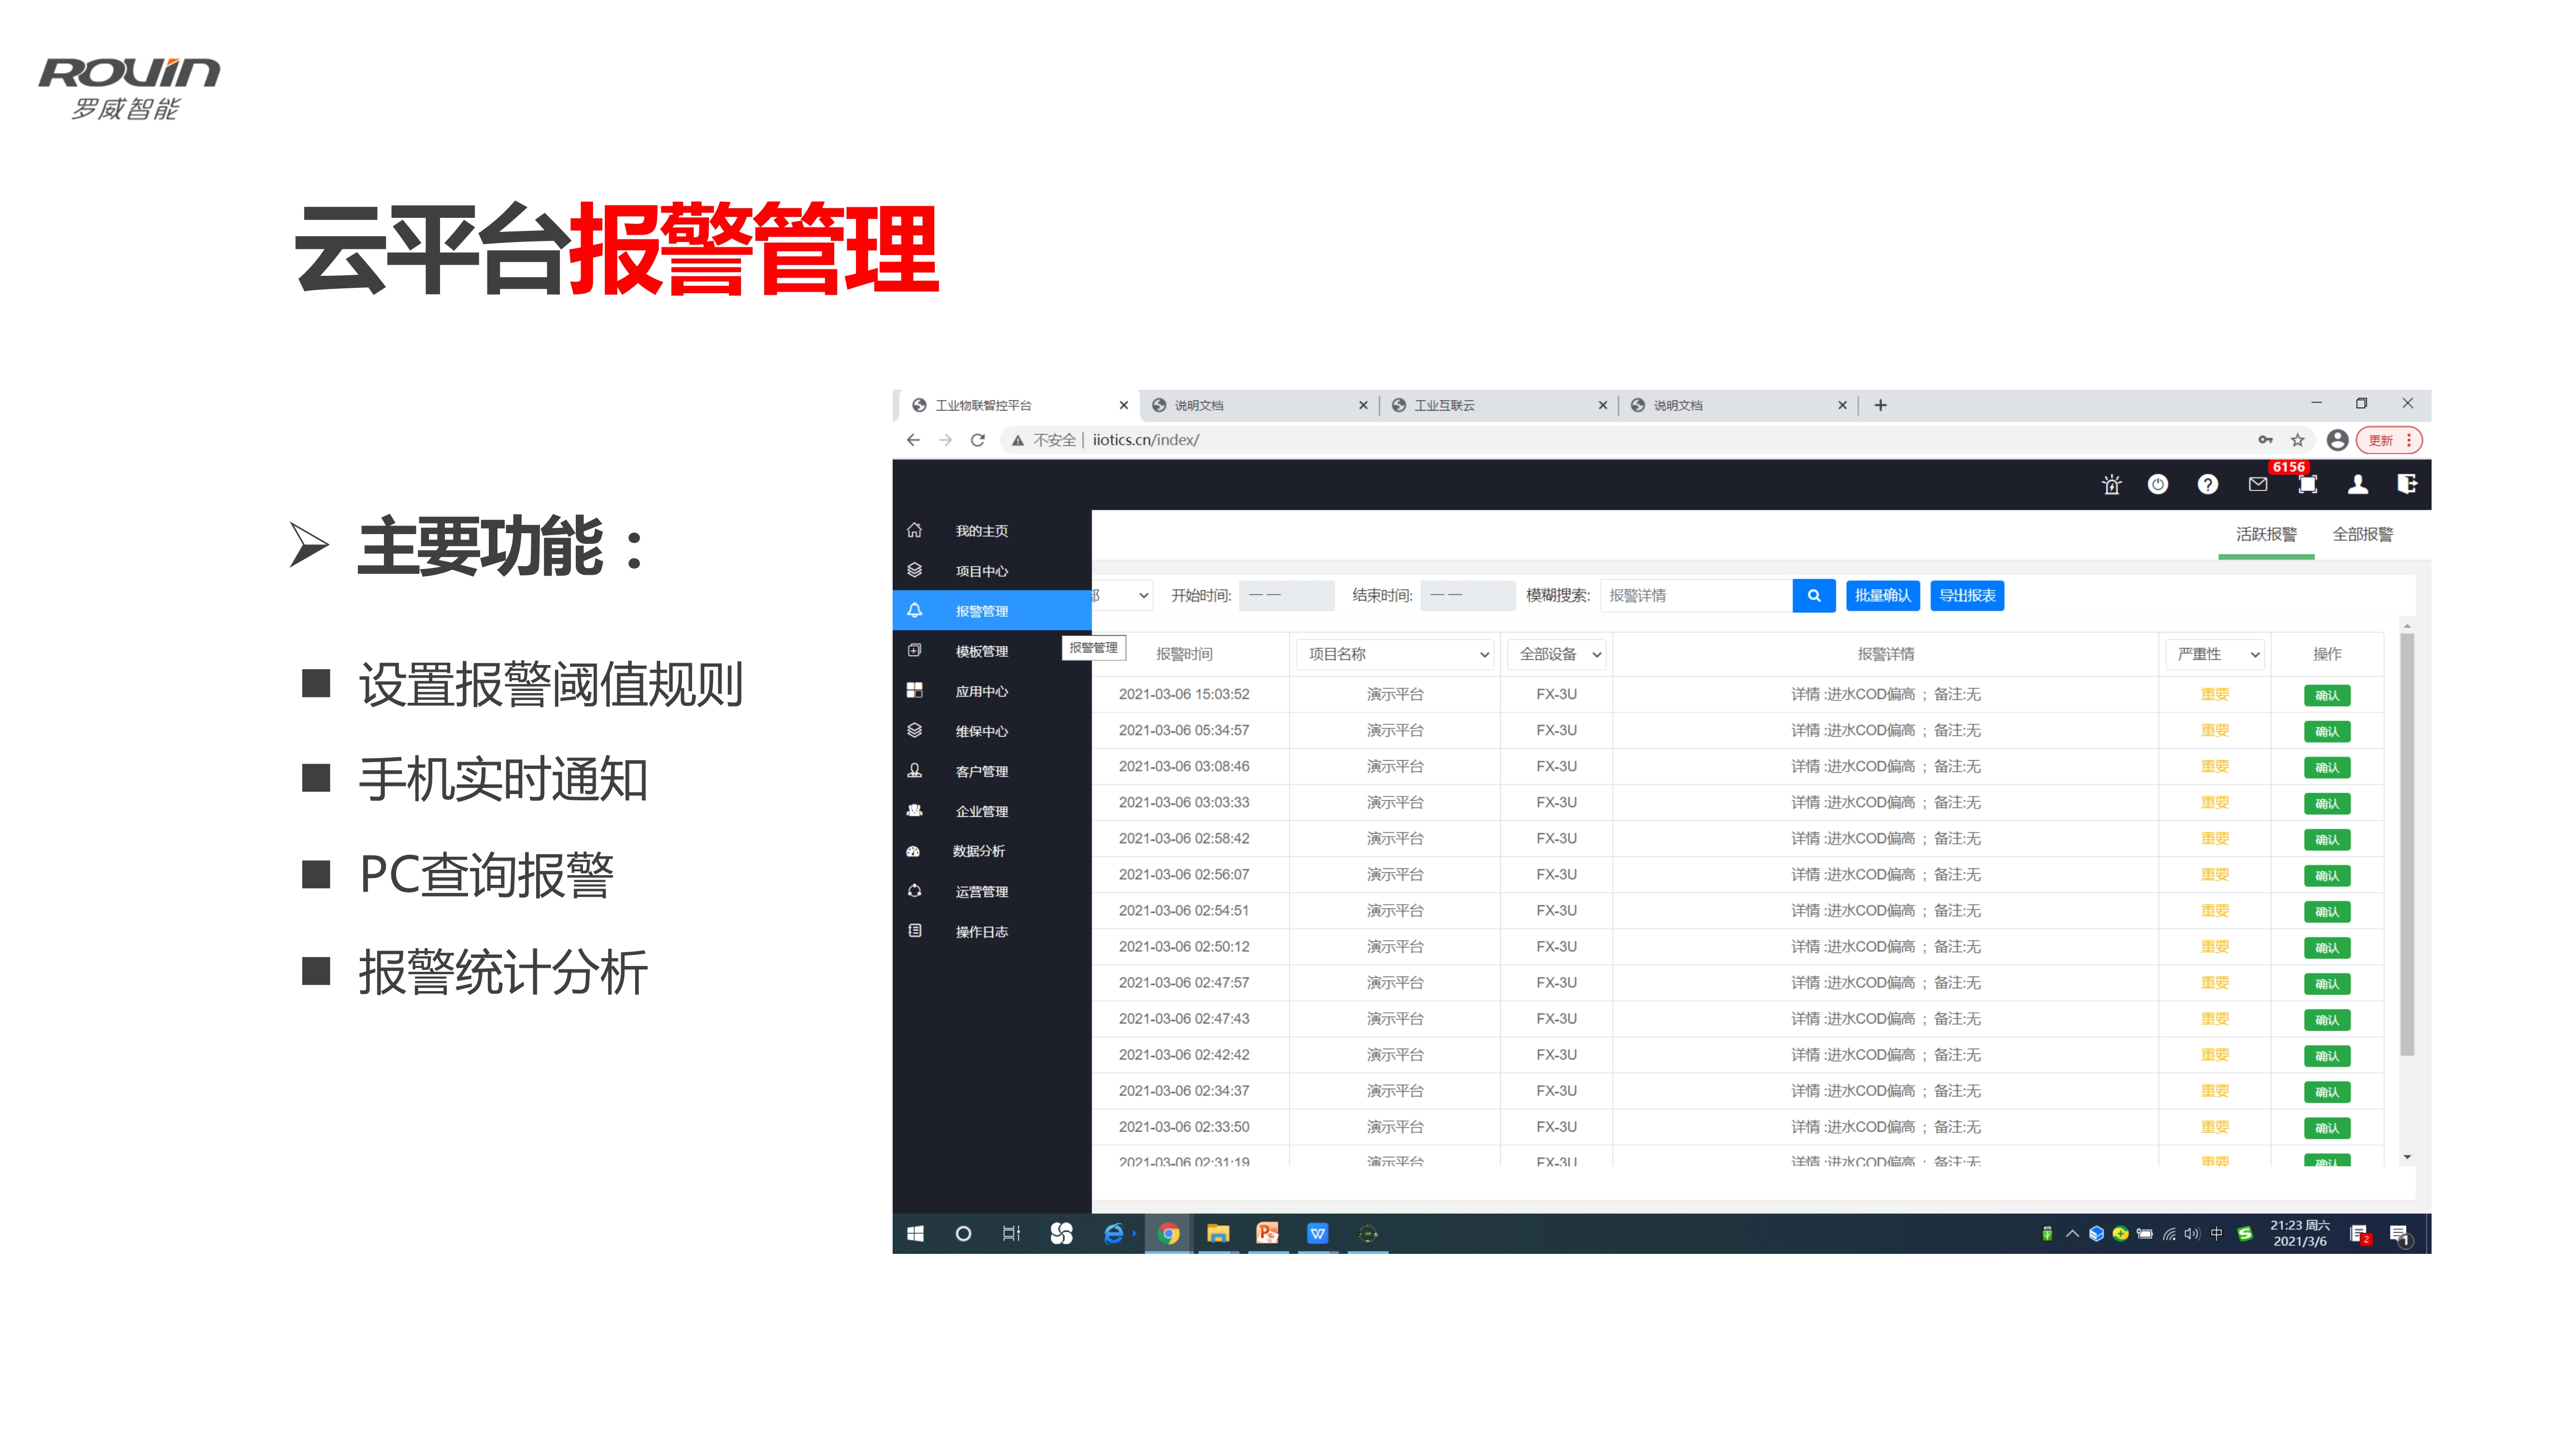Image resolution: width=2576 pixels, height=1449 pixels.
Task: Open 操作日志 in the sidebar menu
Action: tap(991, 931)
